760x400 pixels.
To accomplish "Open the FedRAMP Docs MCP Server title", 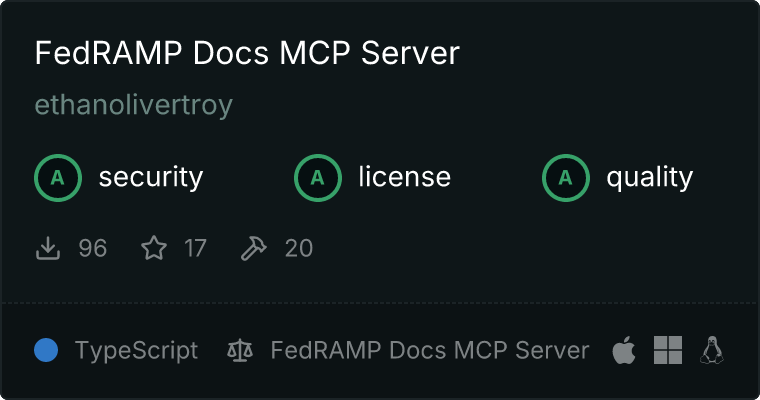I will 247,52.
